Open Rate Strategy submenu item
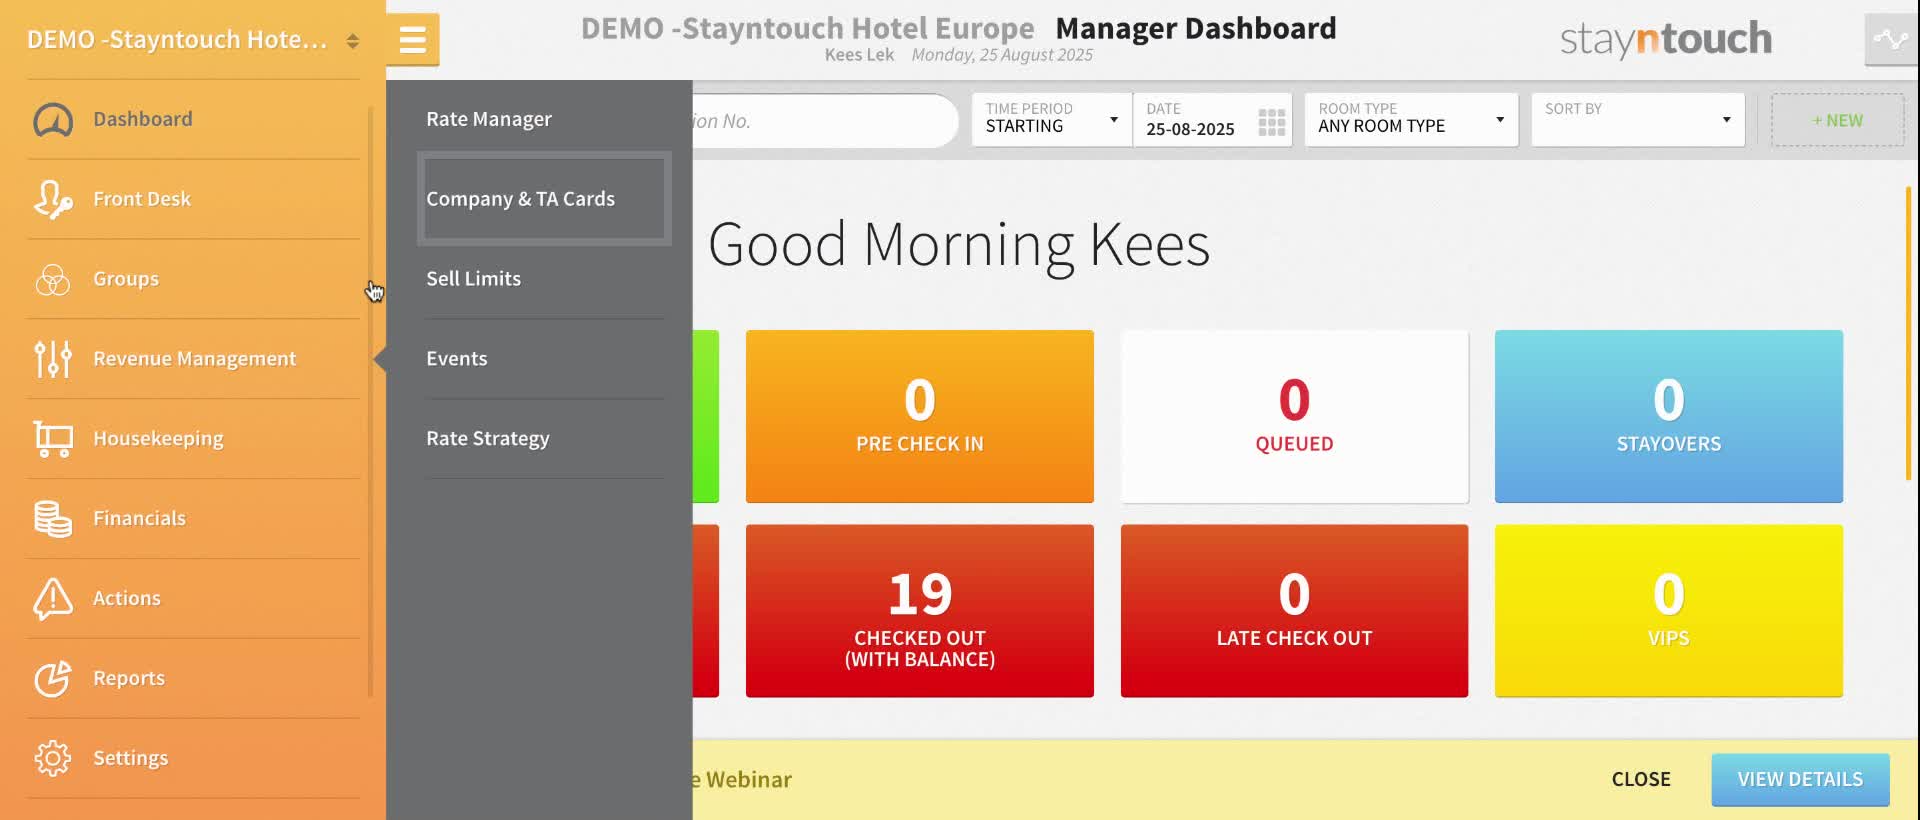 545,439
